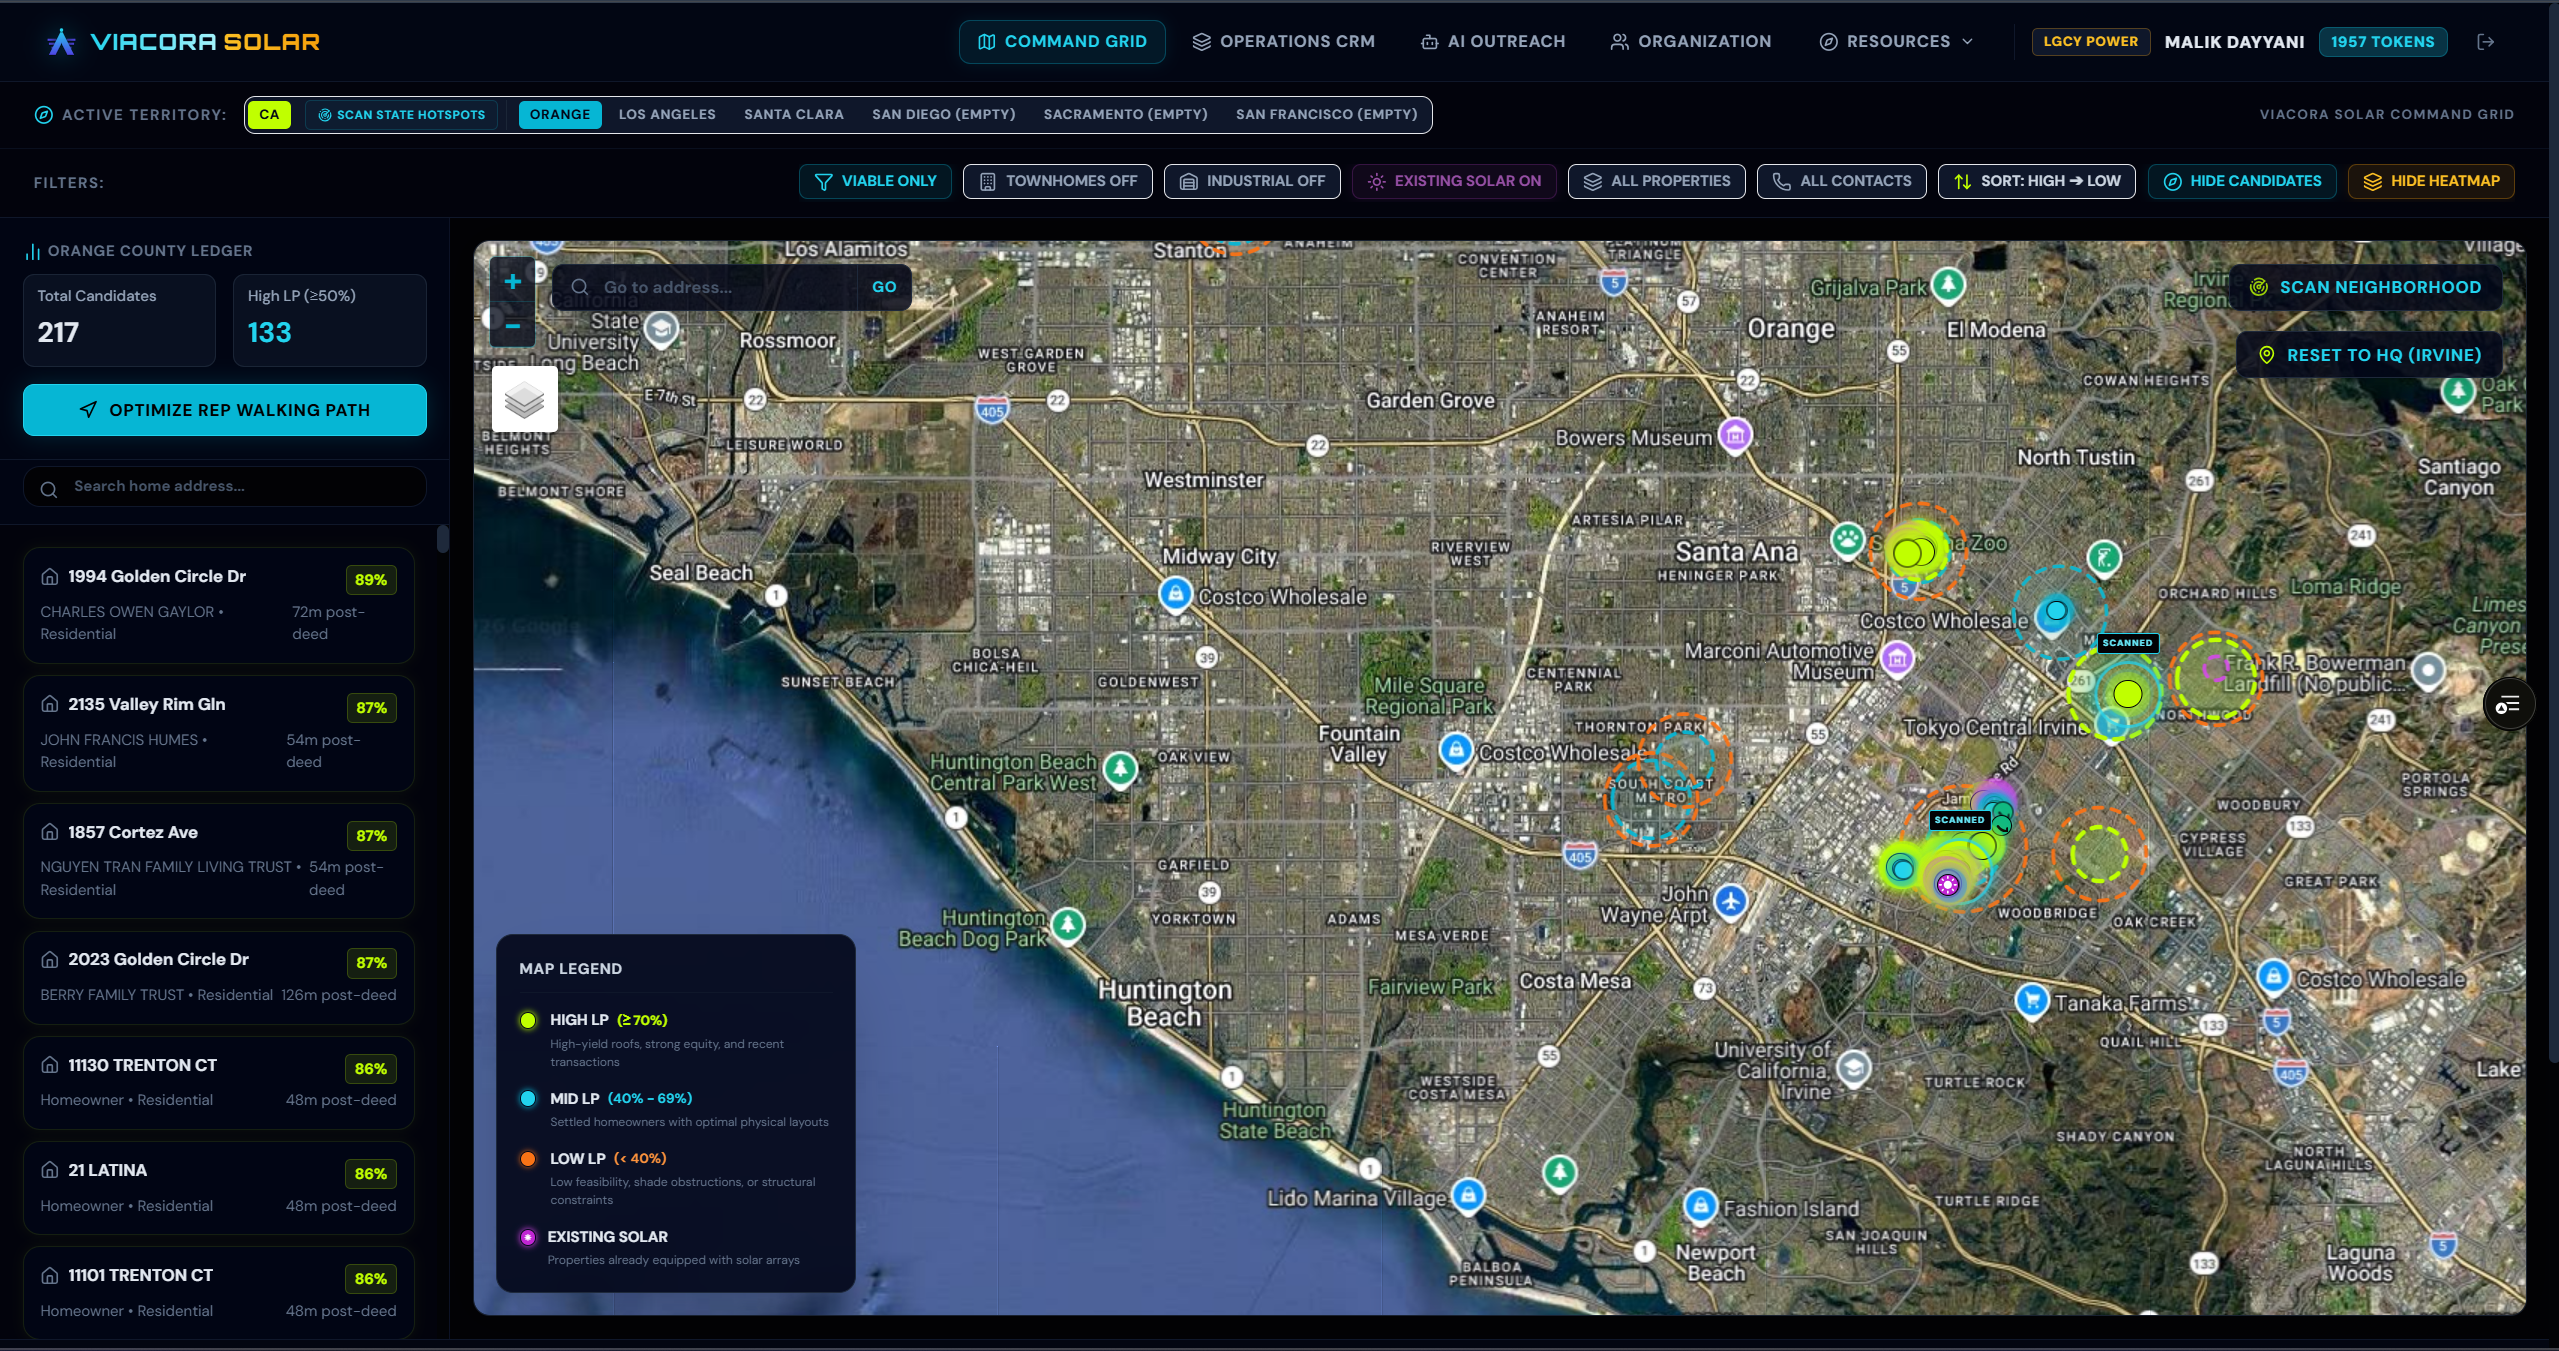This screenshot has width=2559, height=1351.
Task: Click the magnifier icon in Go to address
Action: point(580,287)
